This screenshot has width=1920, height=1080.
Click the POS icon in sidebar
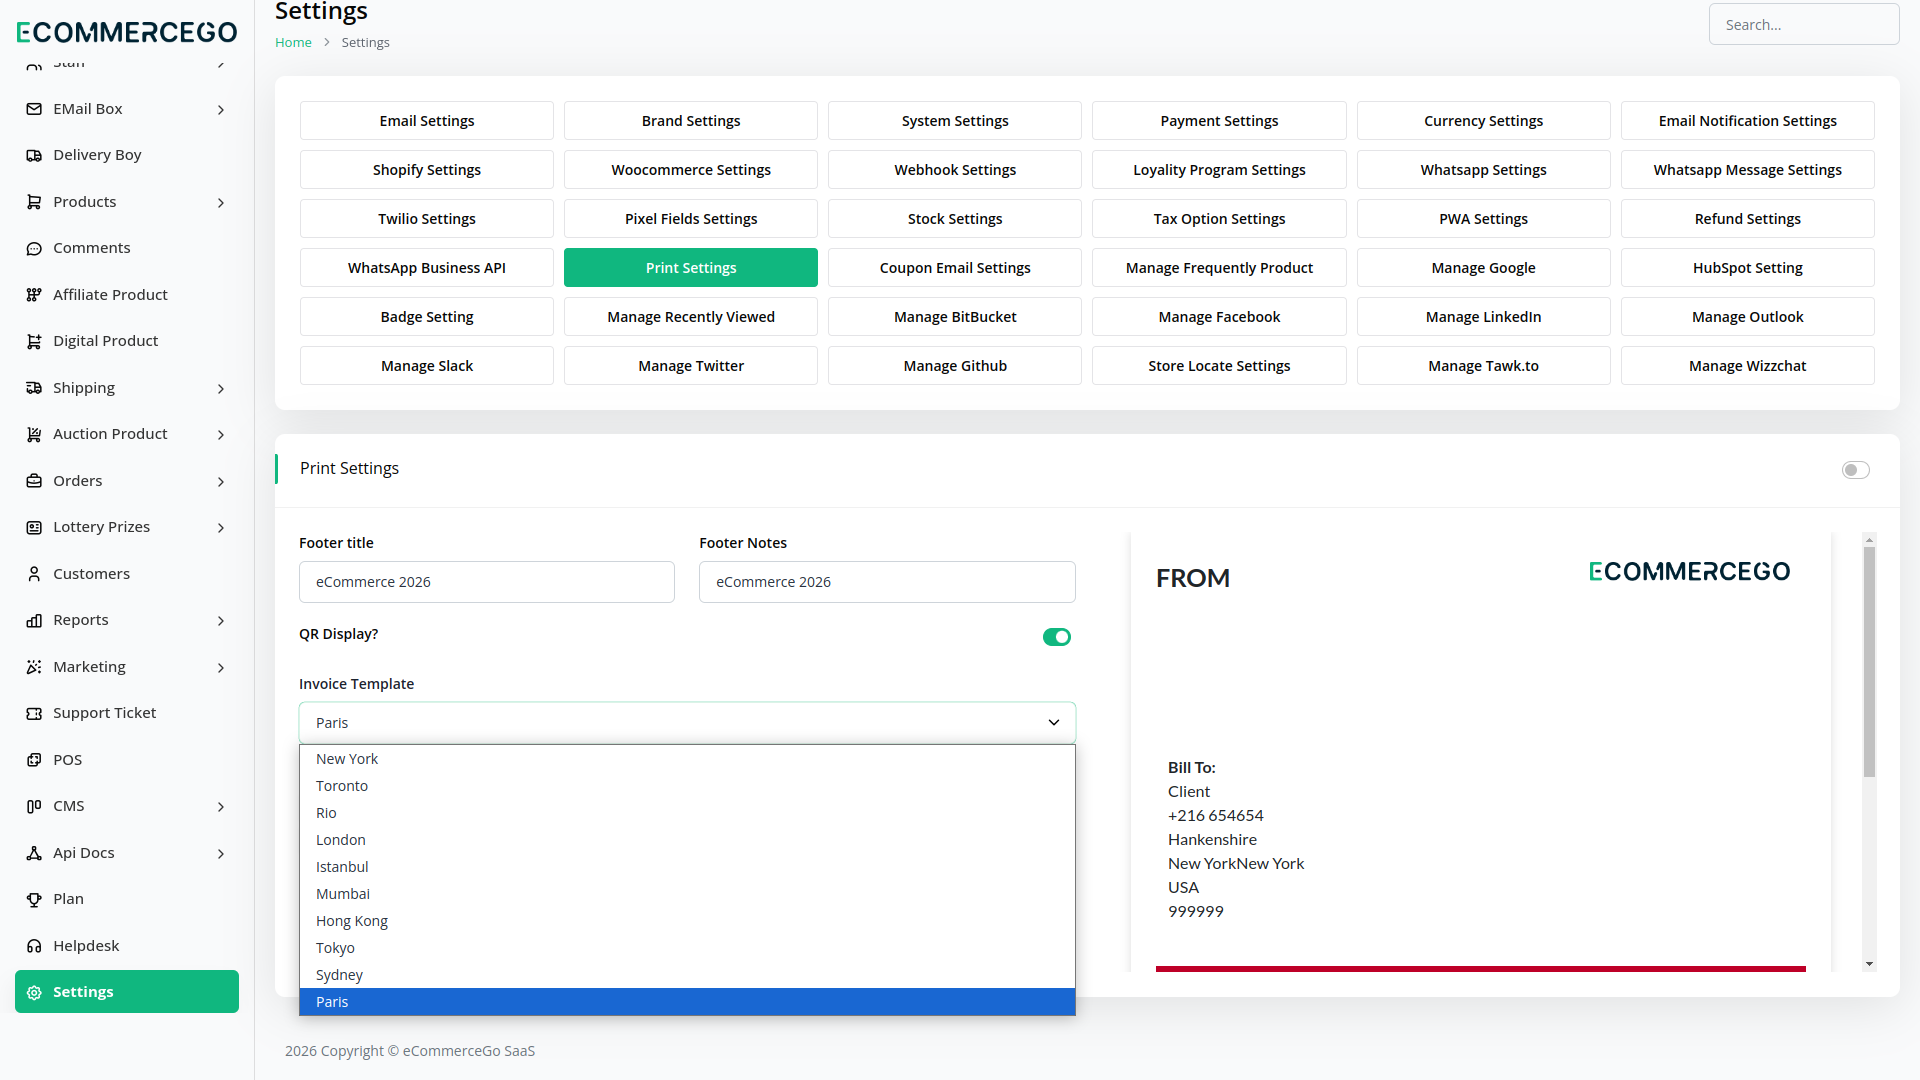(34, 760)
